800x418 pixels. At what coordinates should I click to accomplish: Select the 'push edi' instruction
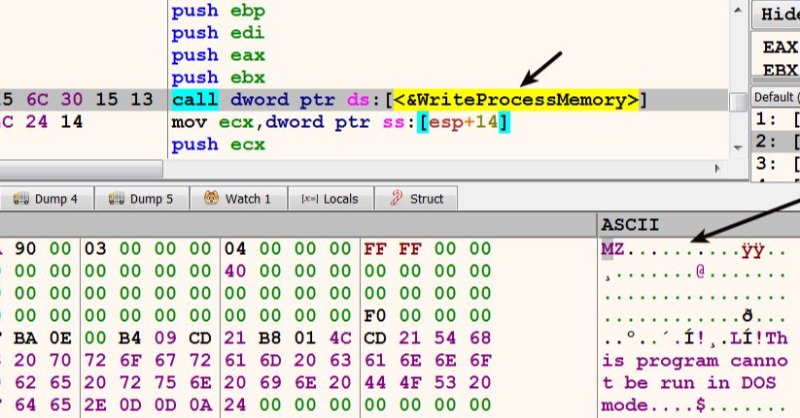point(218,33)
